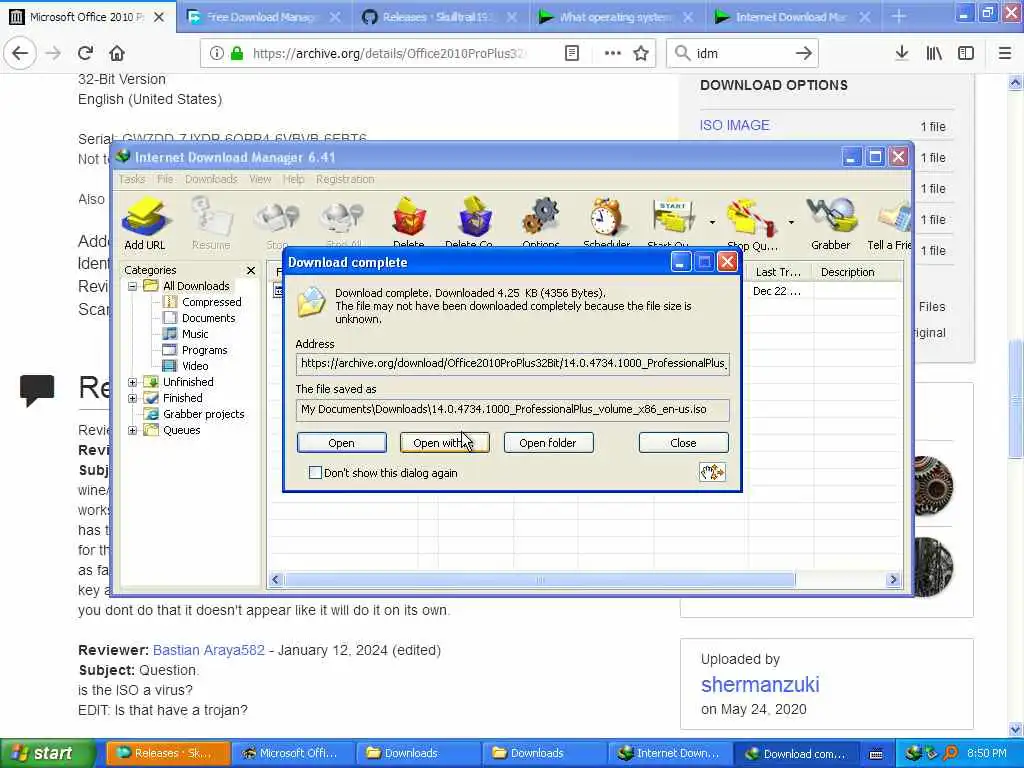This screenshot has height=768, width=1024.
Task: Click Open button in Download complete dialog
Action: 342,443
